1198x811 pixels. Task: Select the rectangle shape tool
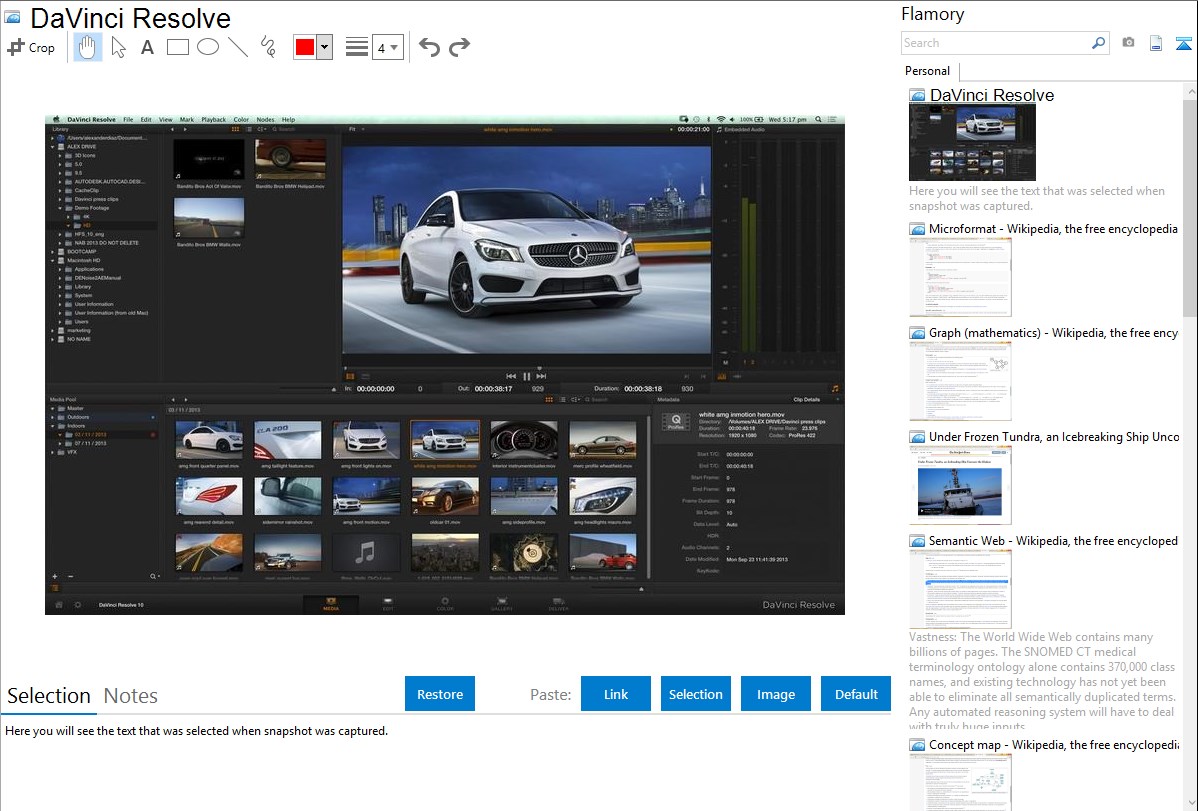178,47
